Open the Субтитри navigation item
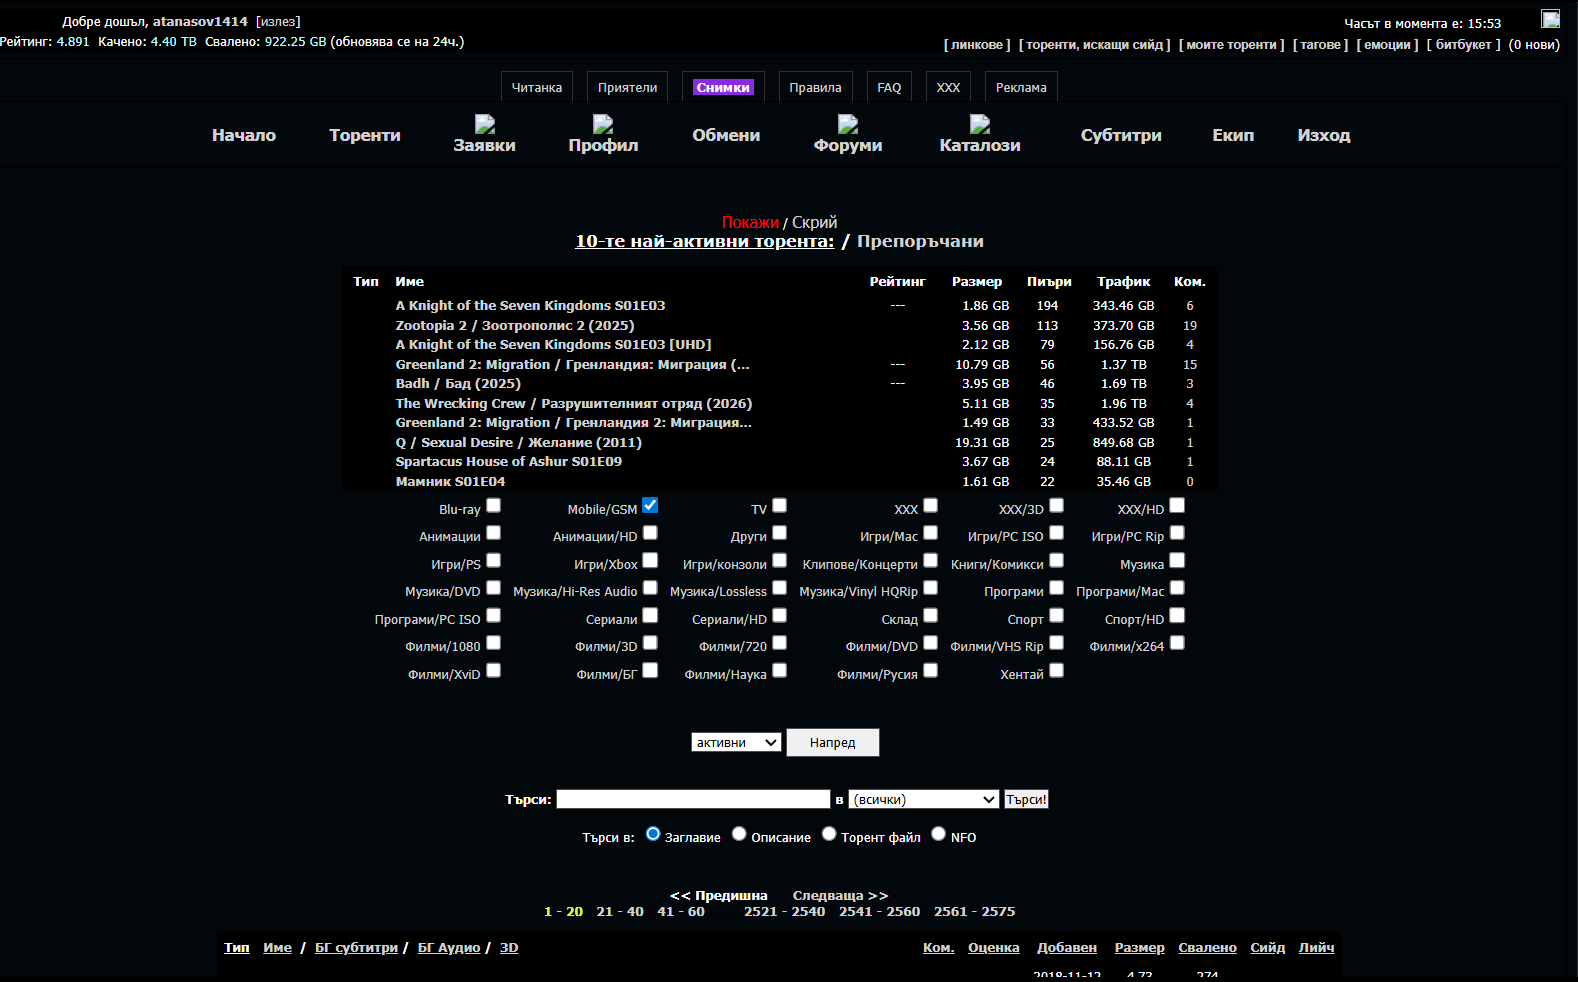This screenshot has width=1578, height=982. [1121, 135]
